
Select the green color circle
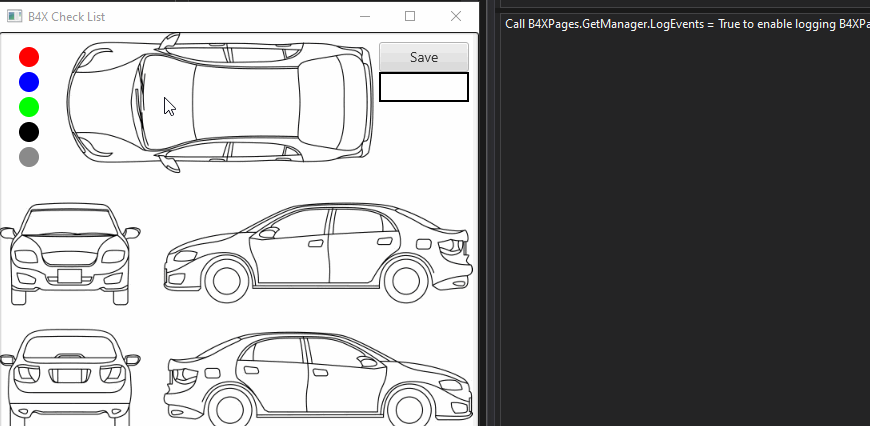pyautogui.click(x=29, y=106)
